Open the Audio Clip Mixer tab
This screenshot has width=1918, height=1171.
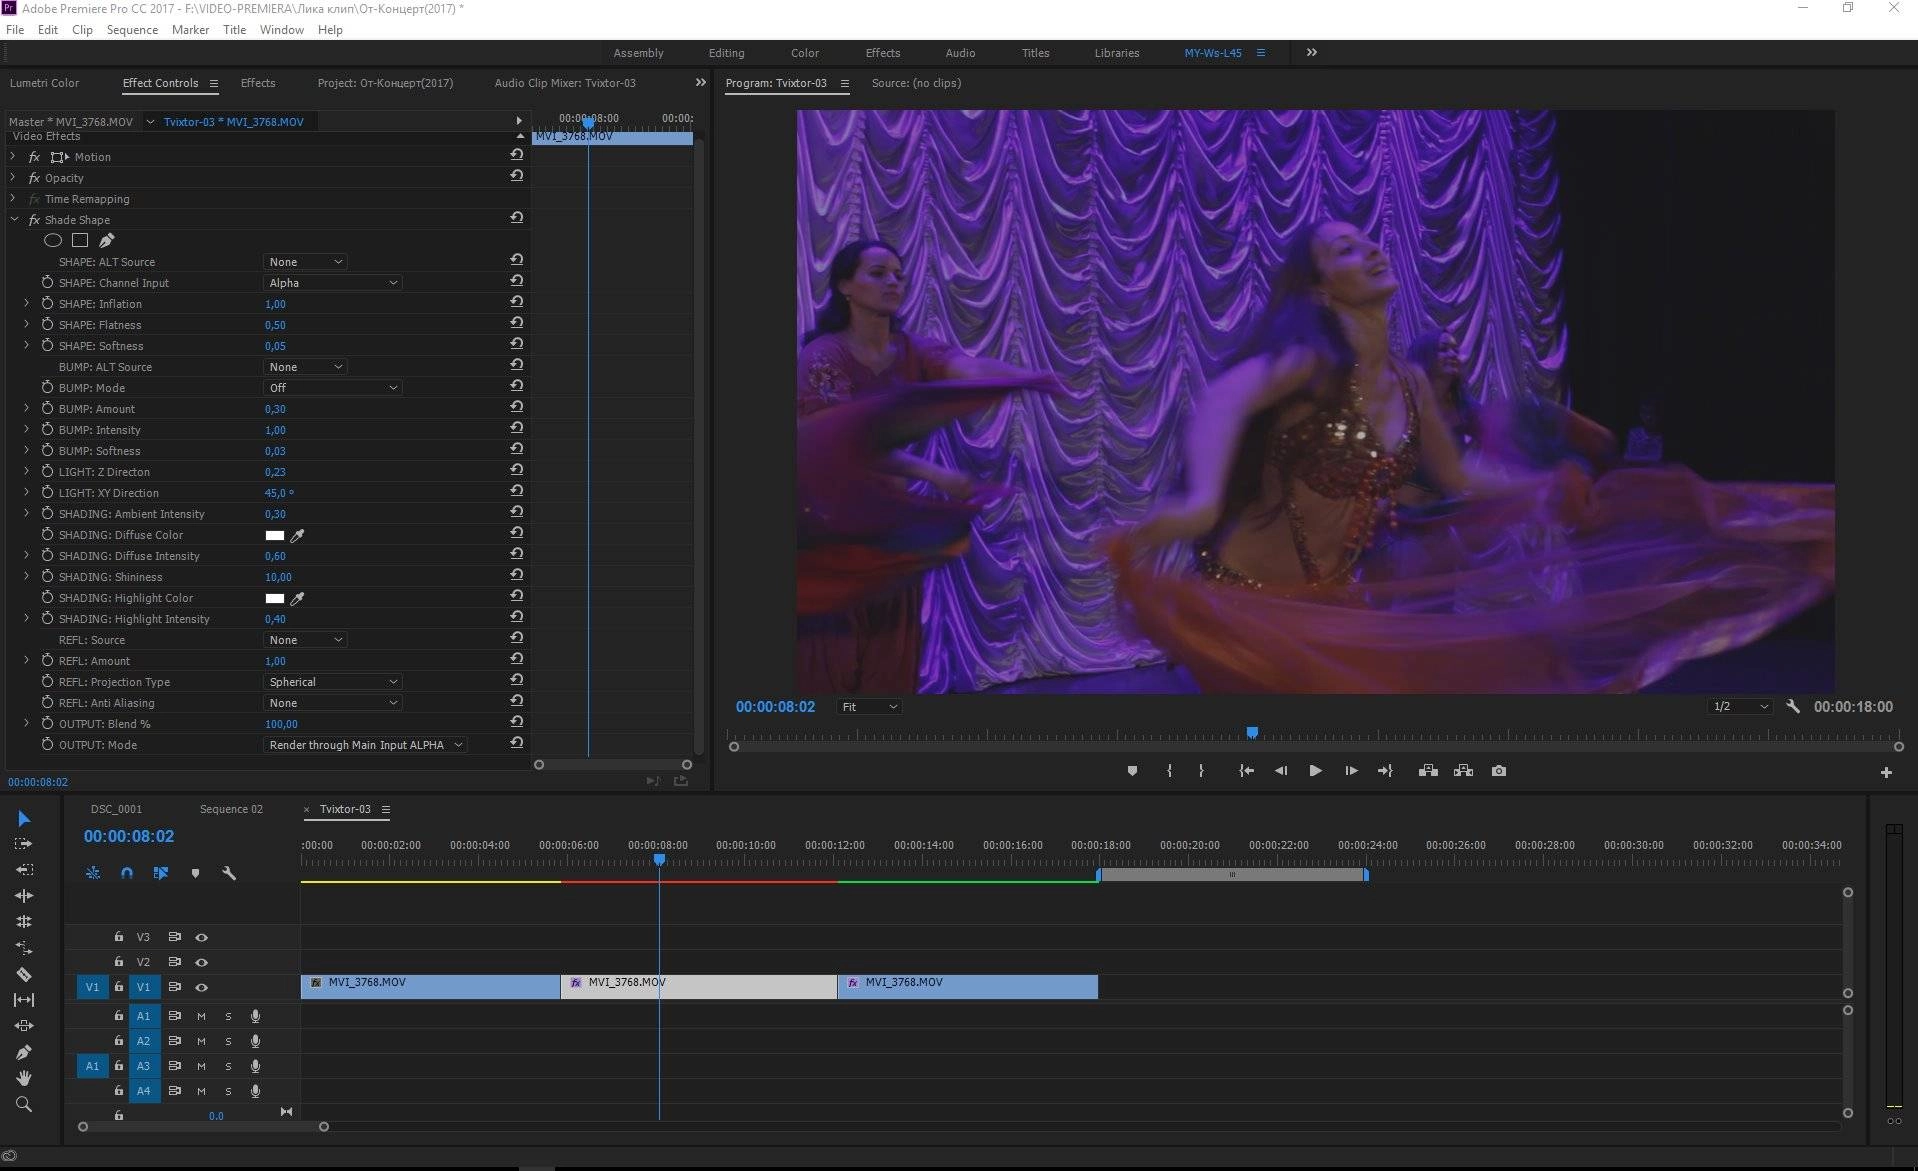pos(565,83)
